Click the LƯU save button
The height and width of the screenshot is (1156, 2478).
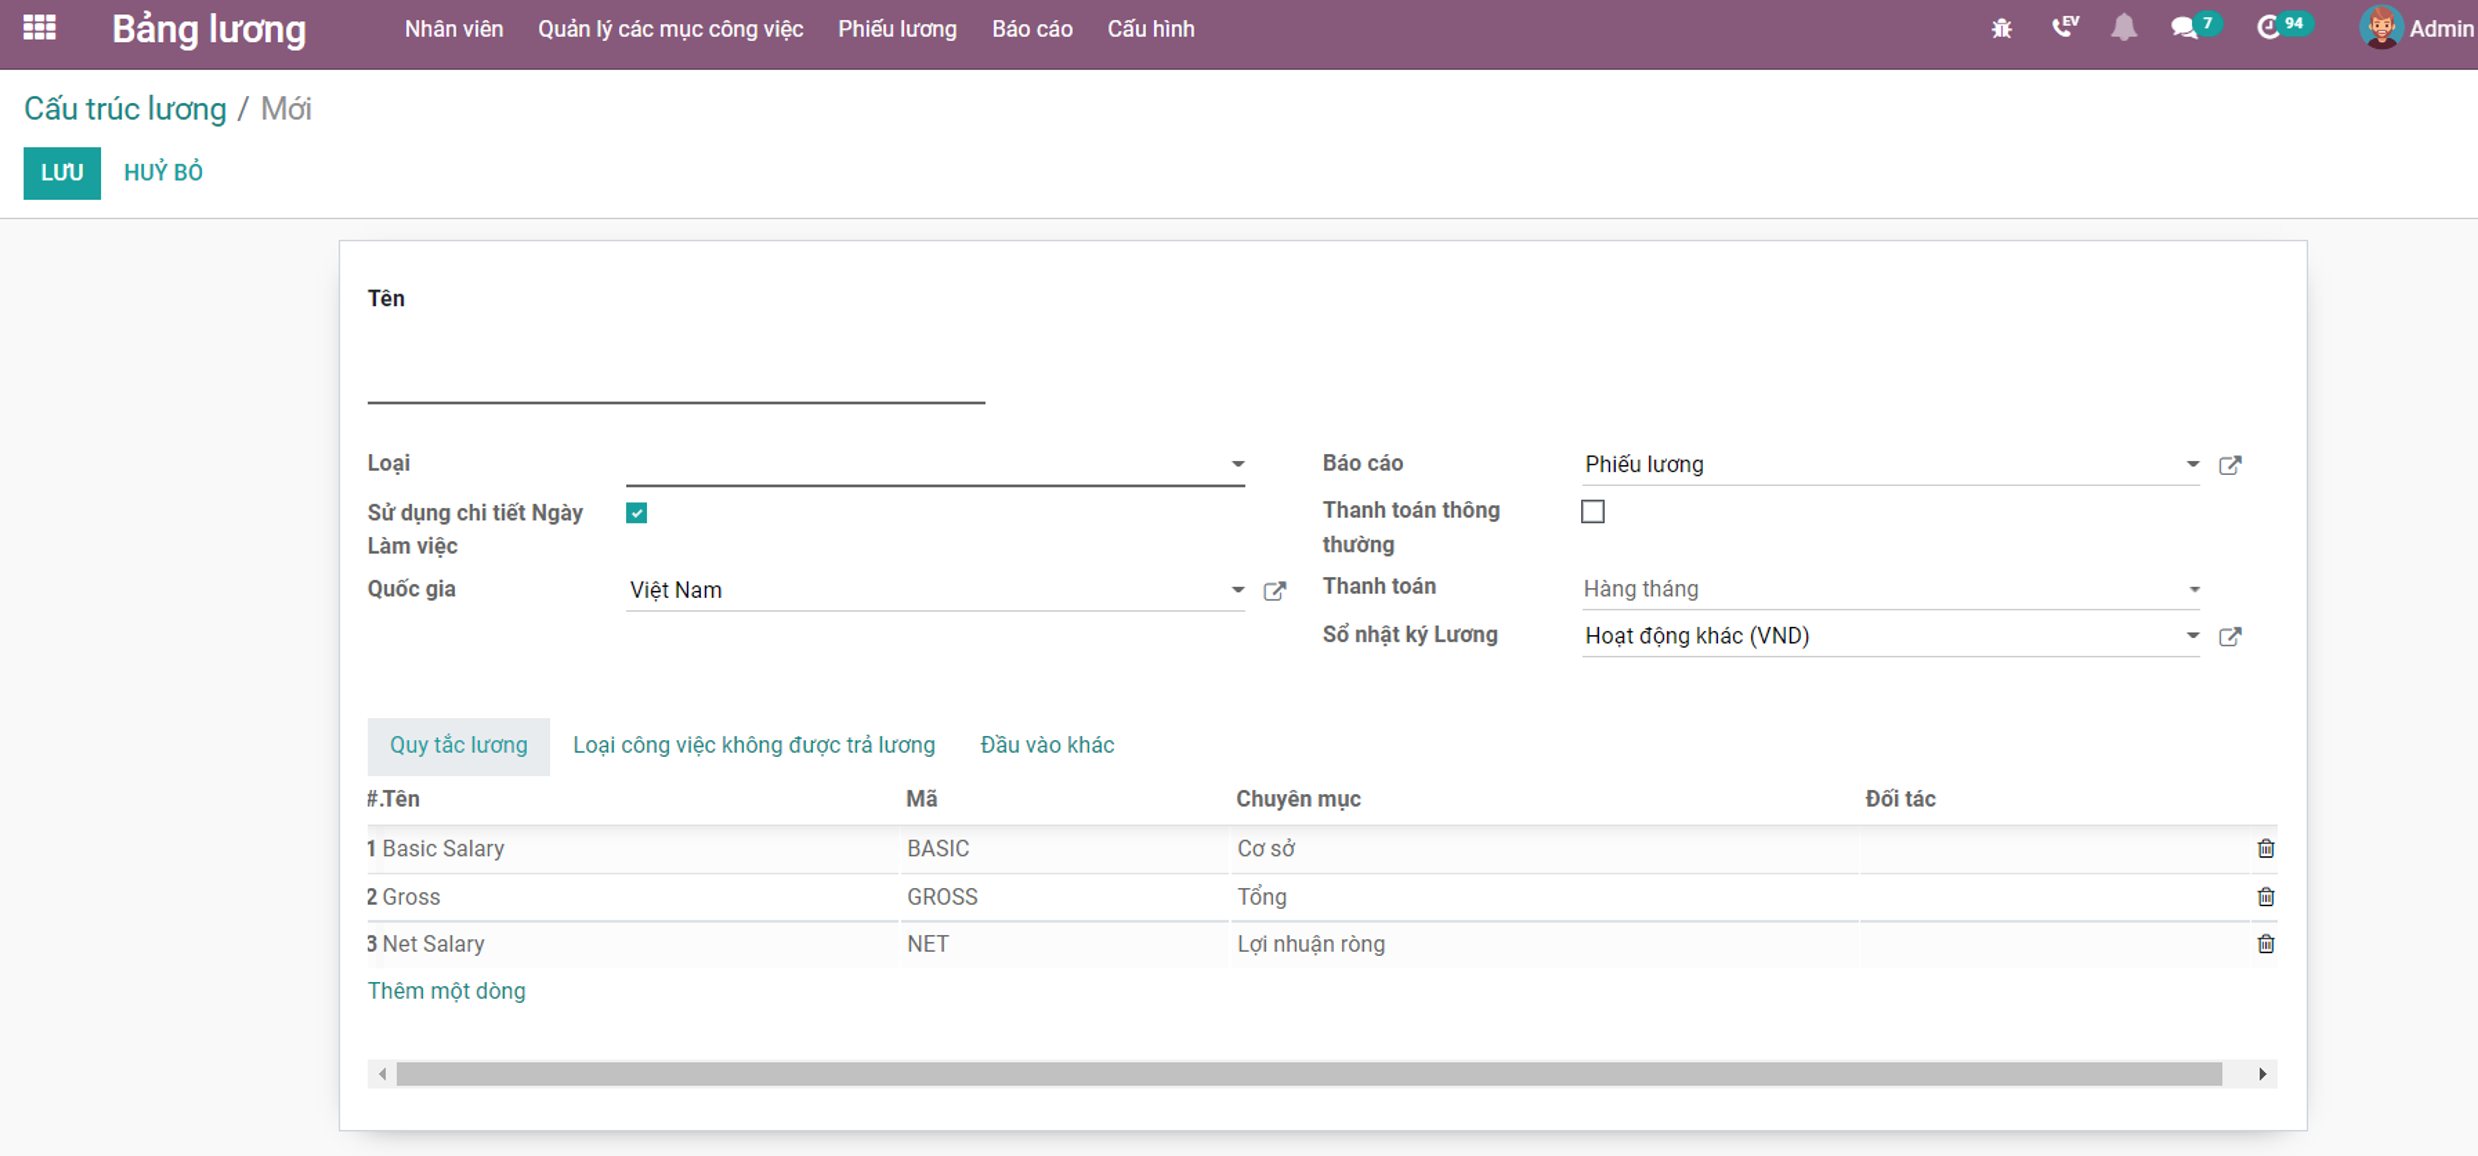[62, 173]
